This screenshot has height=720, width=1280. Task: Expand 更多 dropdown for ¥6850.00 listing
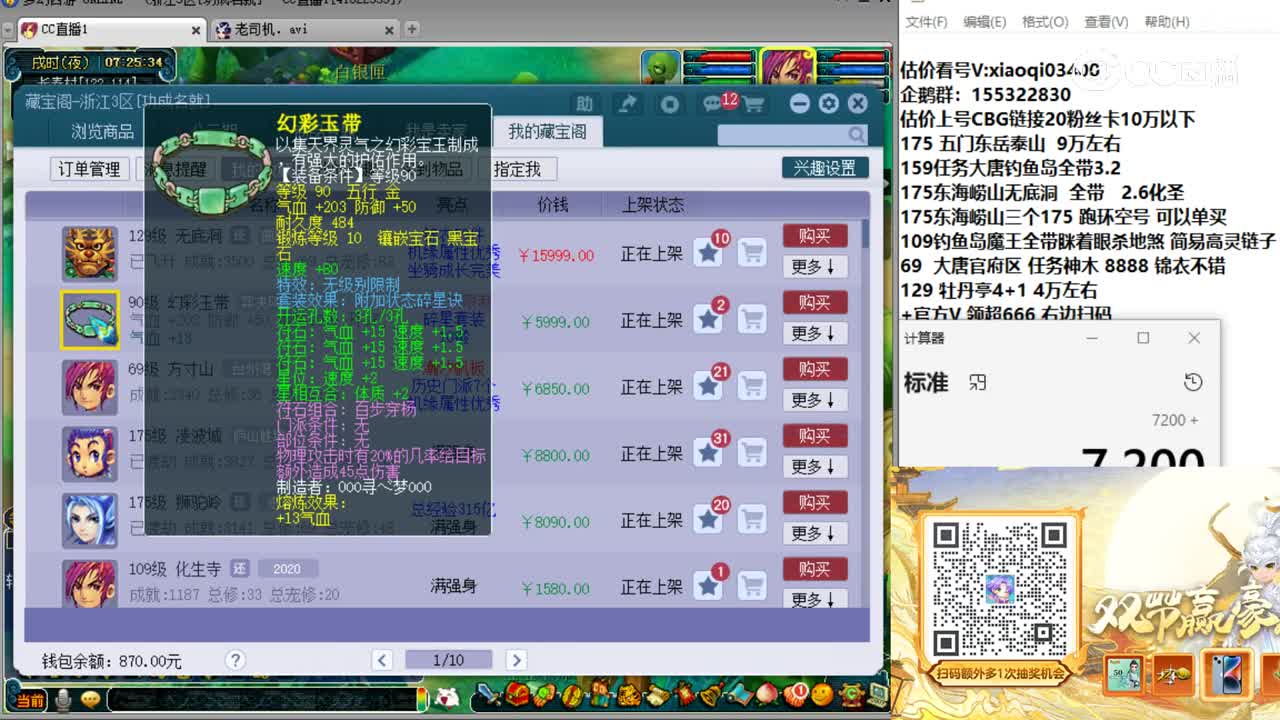point(815,400)
